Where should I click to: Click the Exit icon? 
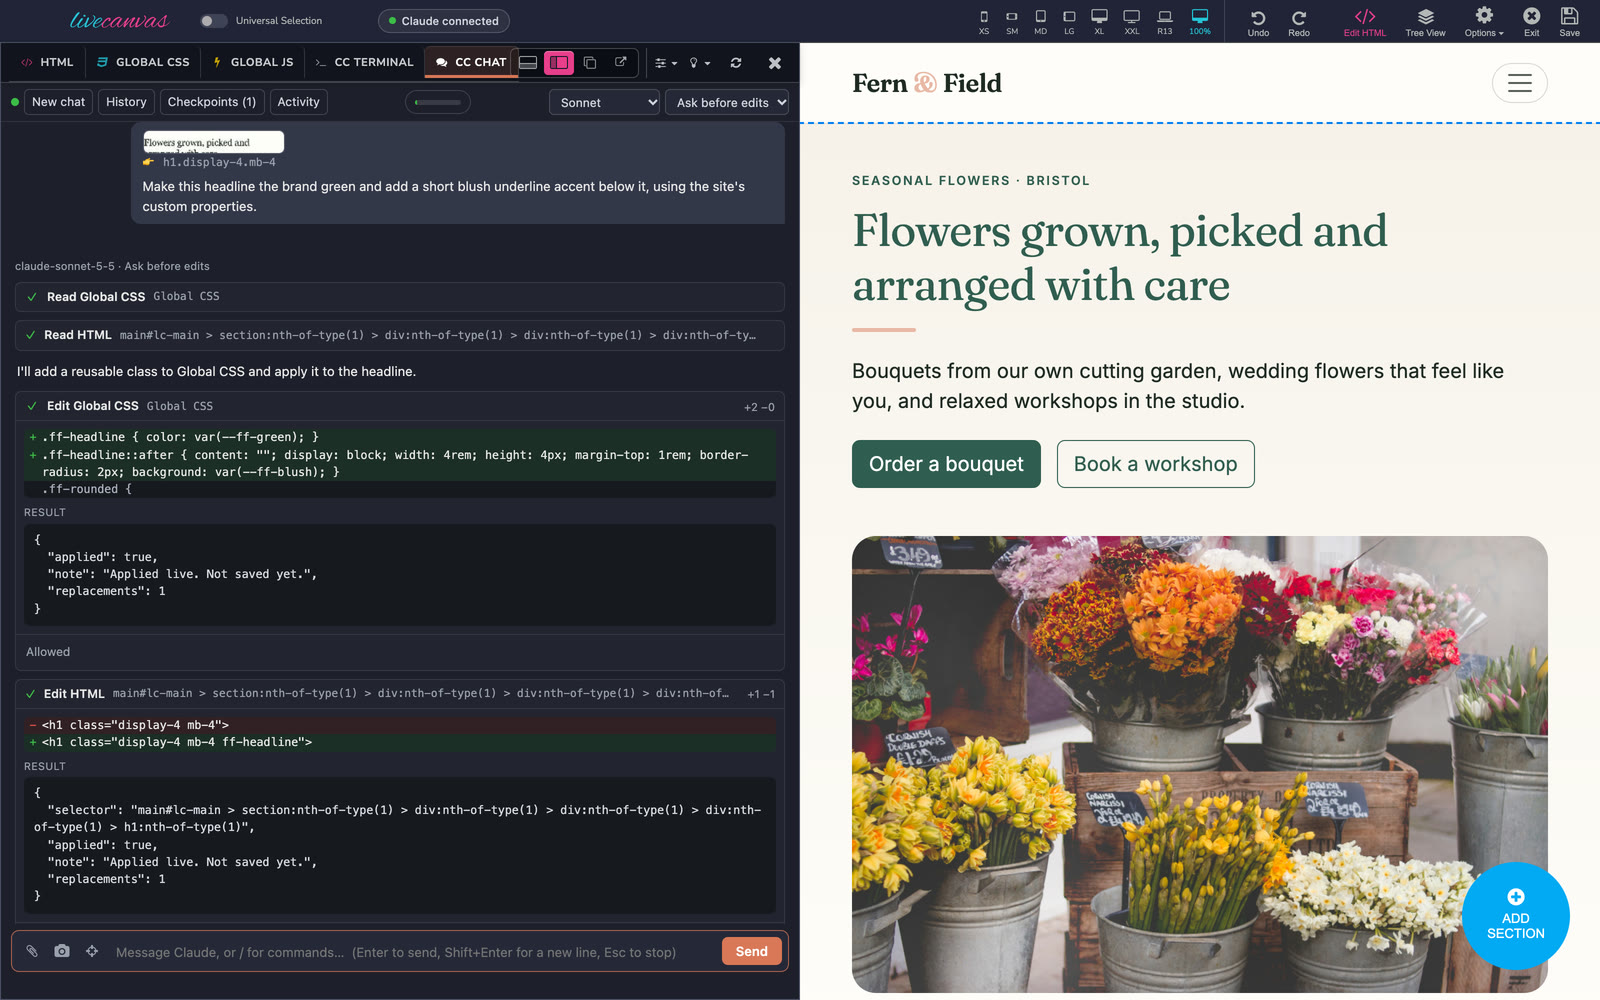1531,22
